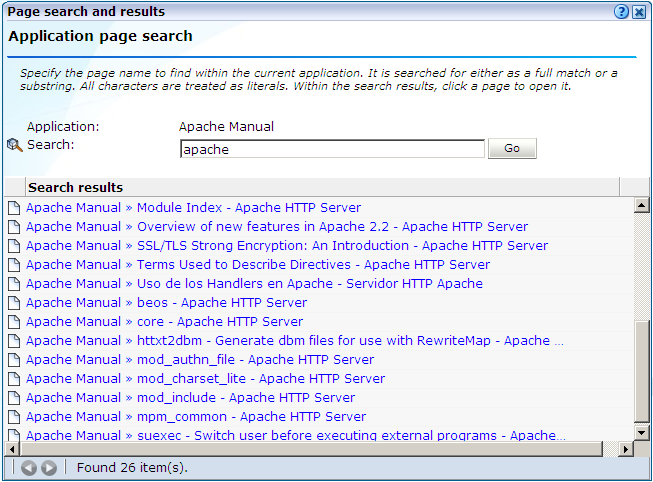Click the vertical scrollbar thumb
The width and height of the screenshot is (653, 482).
[x=641, y=372]
